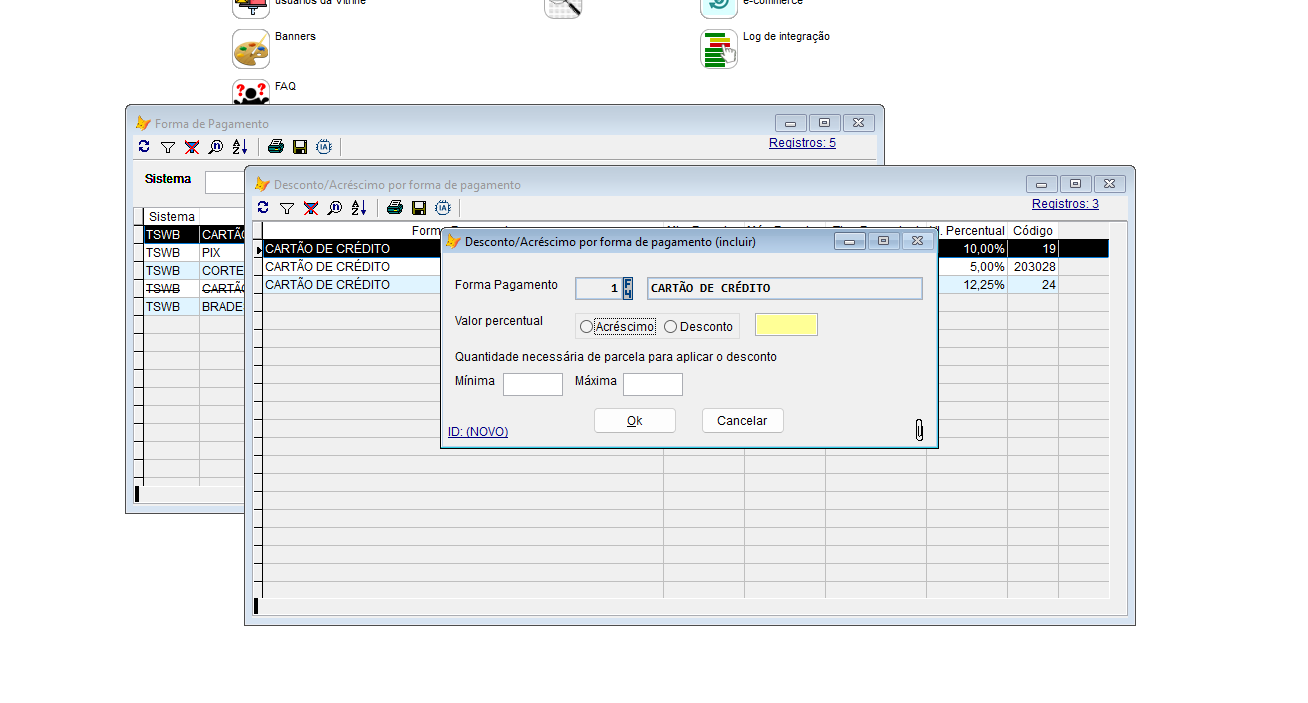Minimize the incluir dialog

(x=850, y=241)
